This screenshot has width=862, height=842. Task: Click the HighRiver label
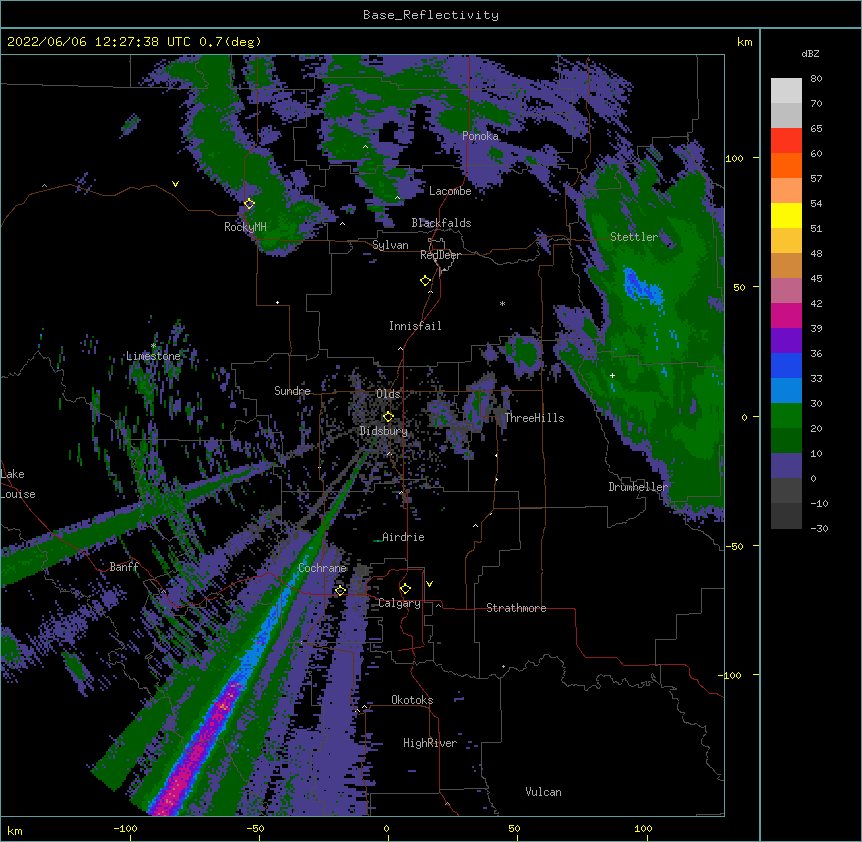tap(430, 743)
